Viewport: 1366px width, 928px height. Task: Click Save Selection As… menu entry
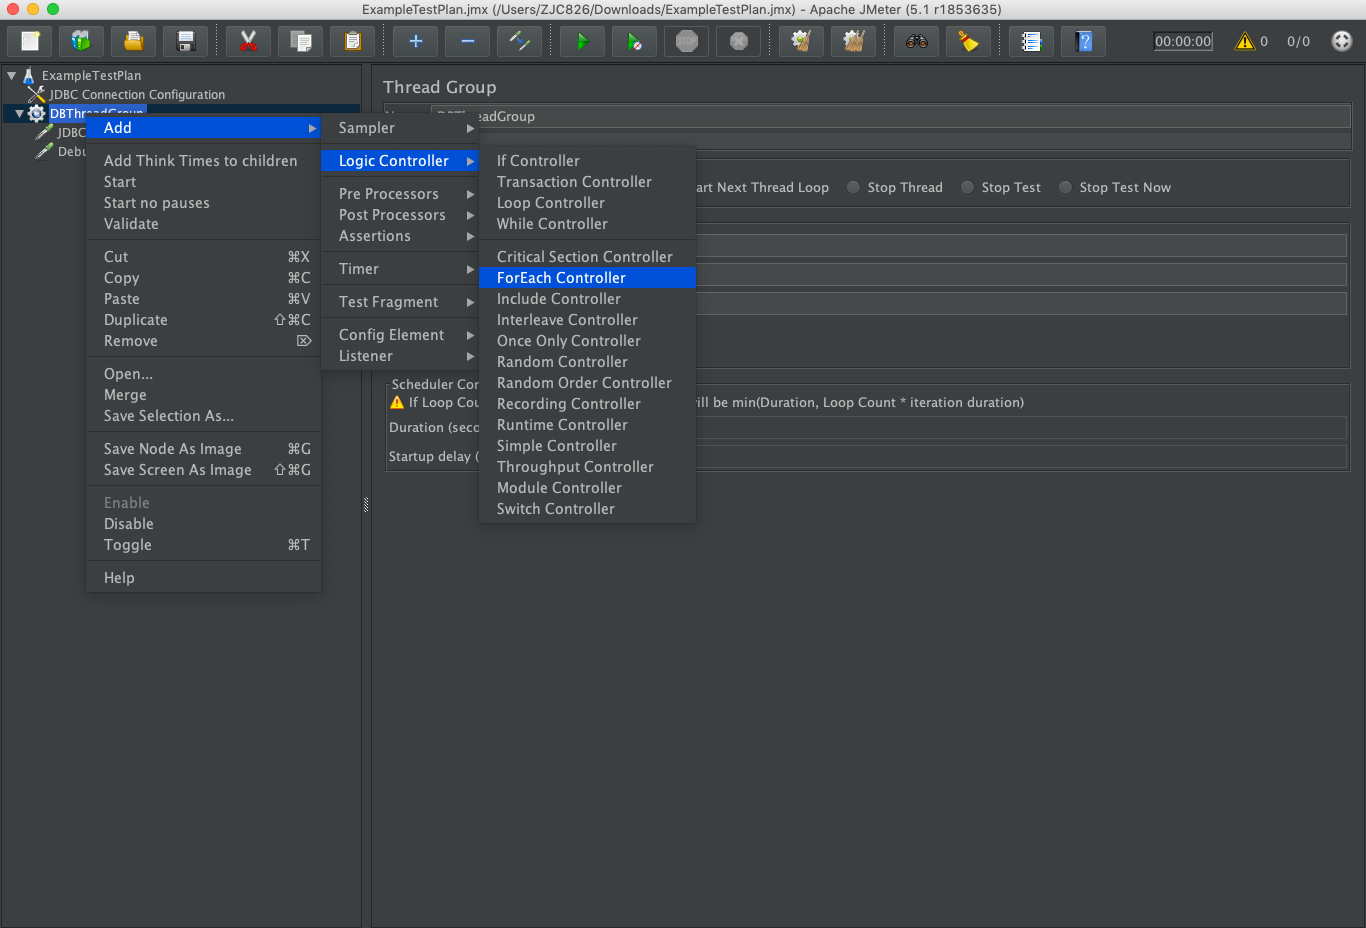tap(203, 416)
